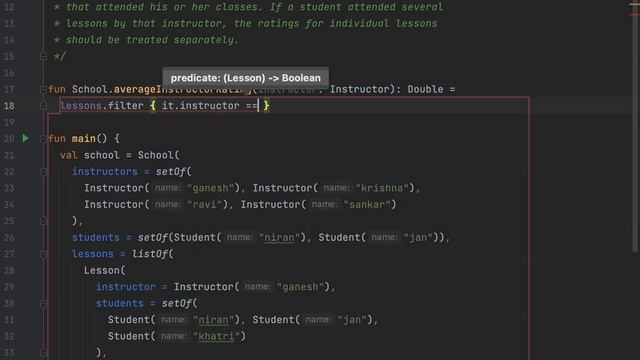Toggle the closing fold marker on line 25
The height and width of the screenshot is (360, 640).
coord(43,221)
